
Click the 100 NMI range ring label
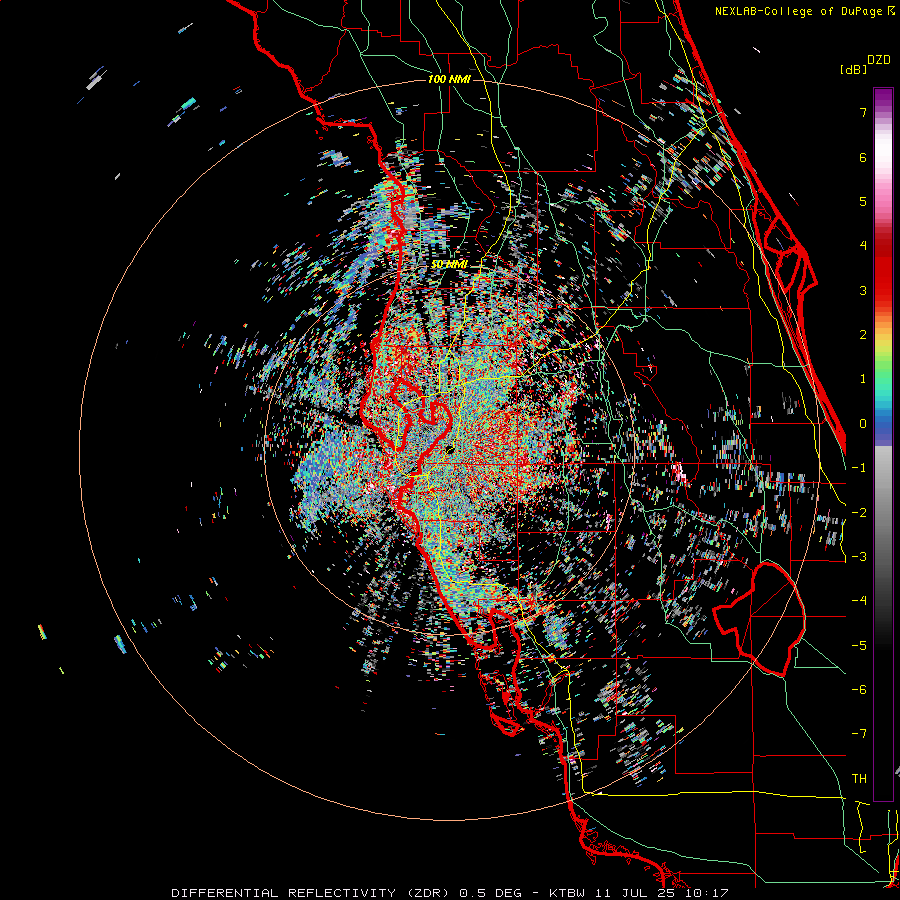(449, 79)
